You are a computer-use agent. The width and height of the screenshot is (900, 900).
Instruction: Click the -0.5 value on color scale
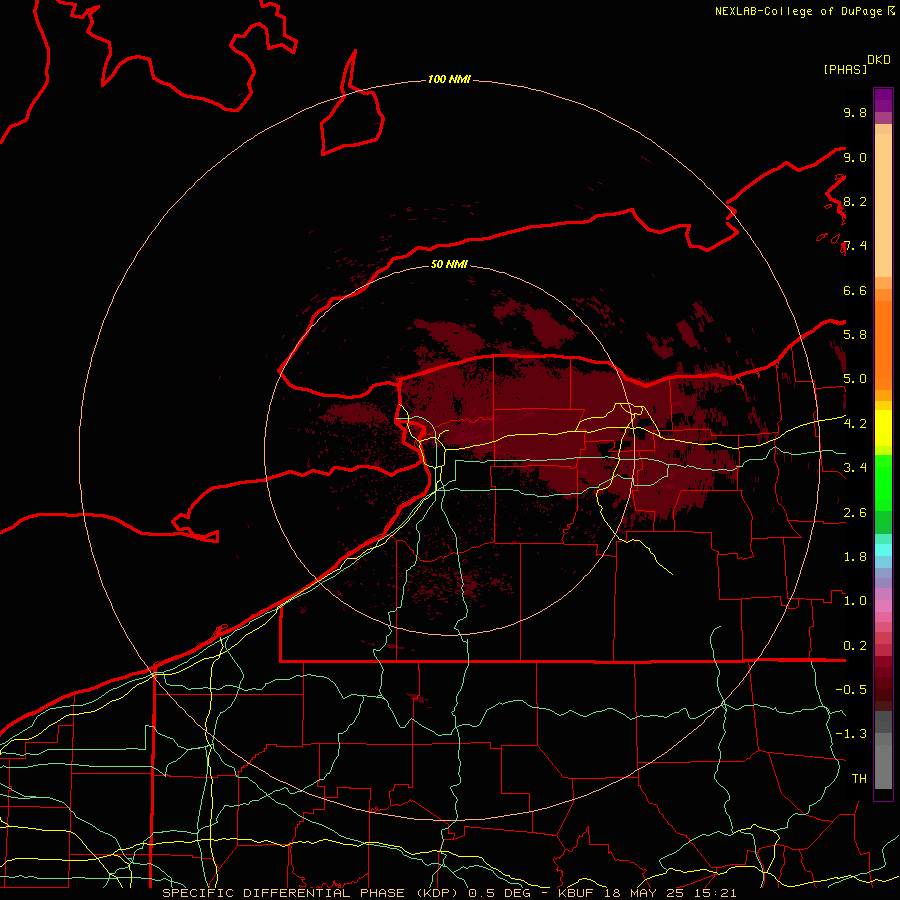pos(851,689)
